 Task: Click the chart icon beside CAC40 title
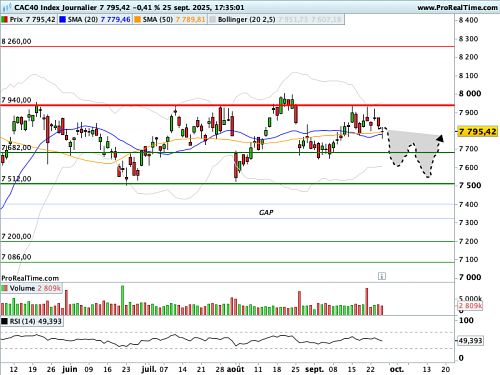(x=7, y=7)
